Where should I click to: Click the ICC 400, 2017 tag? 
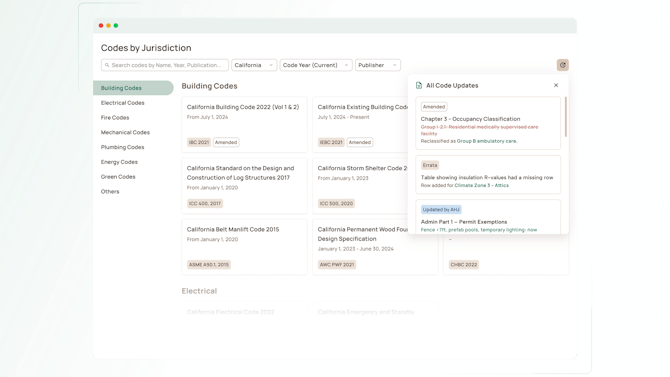(205, 203)
